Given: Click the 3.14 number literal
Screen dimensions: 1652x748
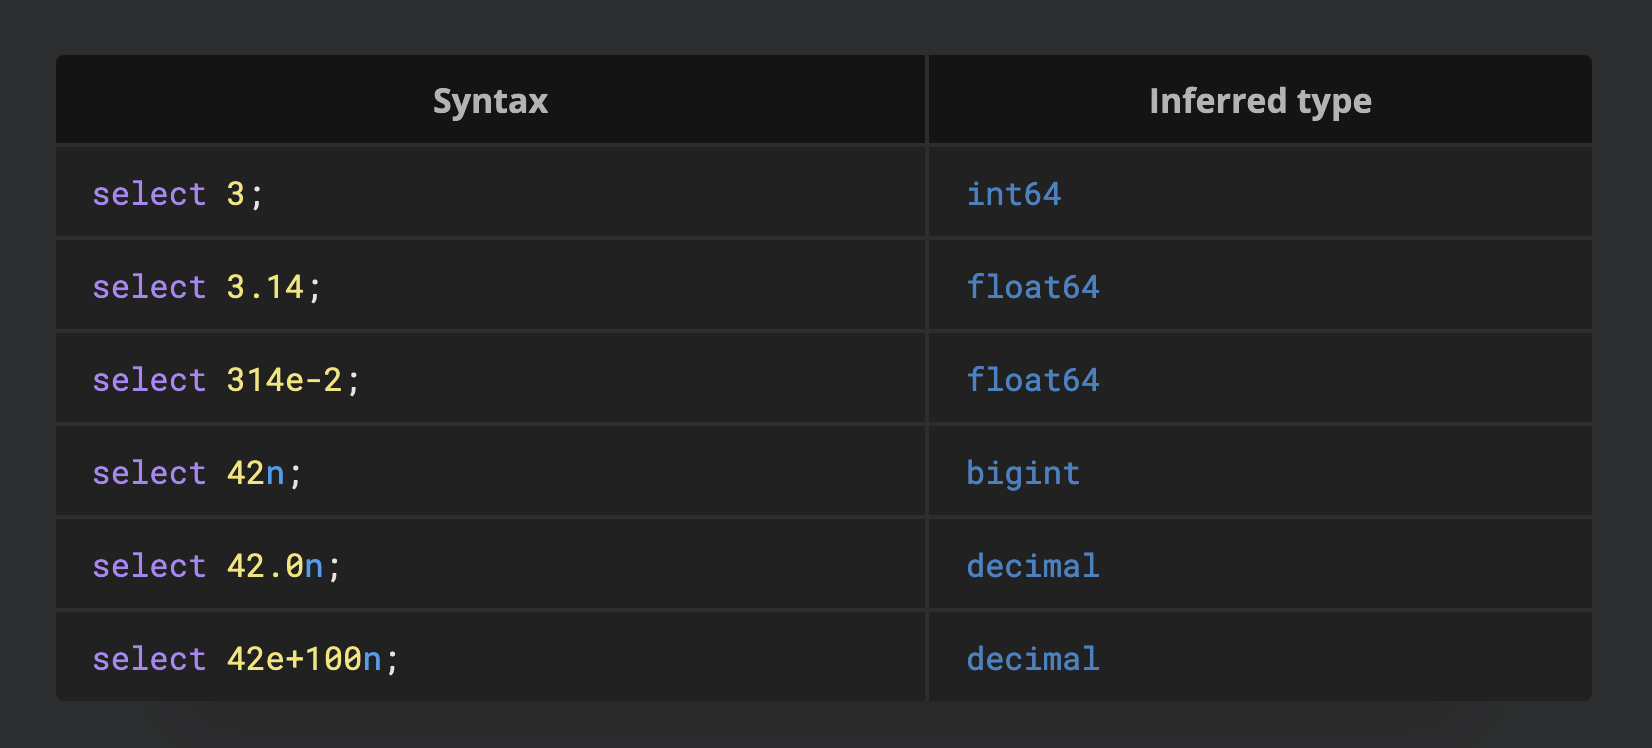Looking at the screenshot, I should (x=265, y=287).
